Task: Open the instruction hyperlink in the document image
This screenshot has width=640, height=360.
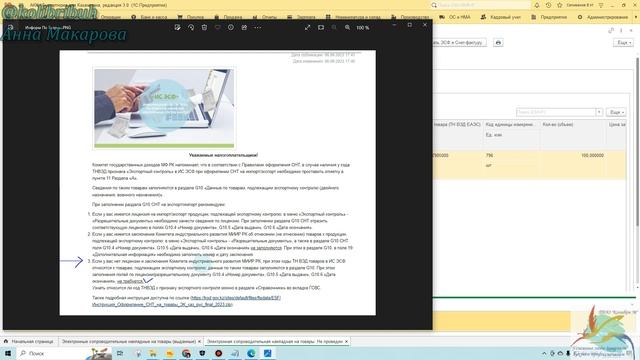Action: click(186, 301)
